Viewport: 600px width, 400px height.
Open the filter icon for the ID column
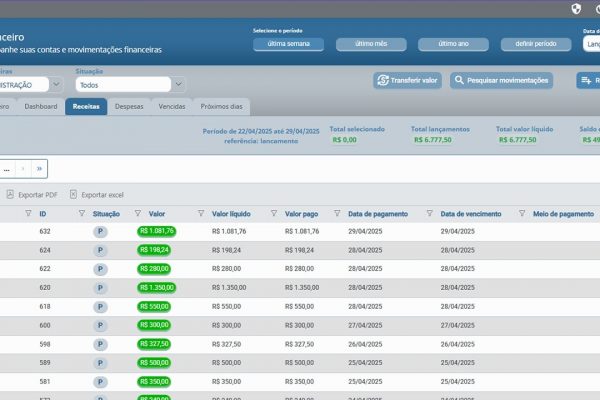[x=28, y=213]
